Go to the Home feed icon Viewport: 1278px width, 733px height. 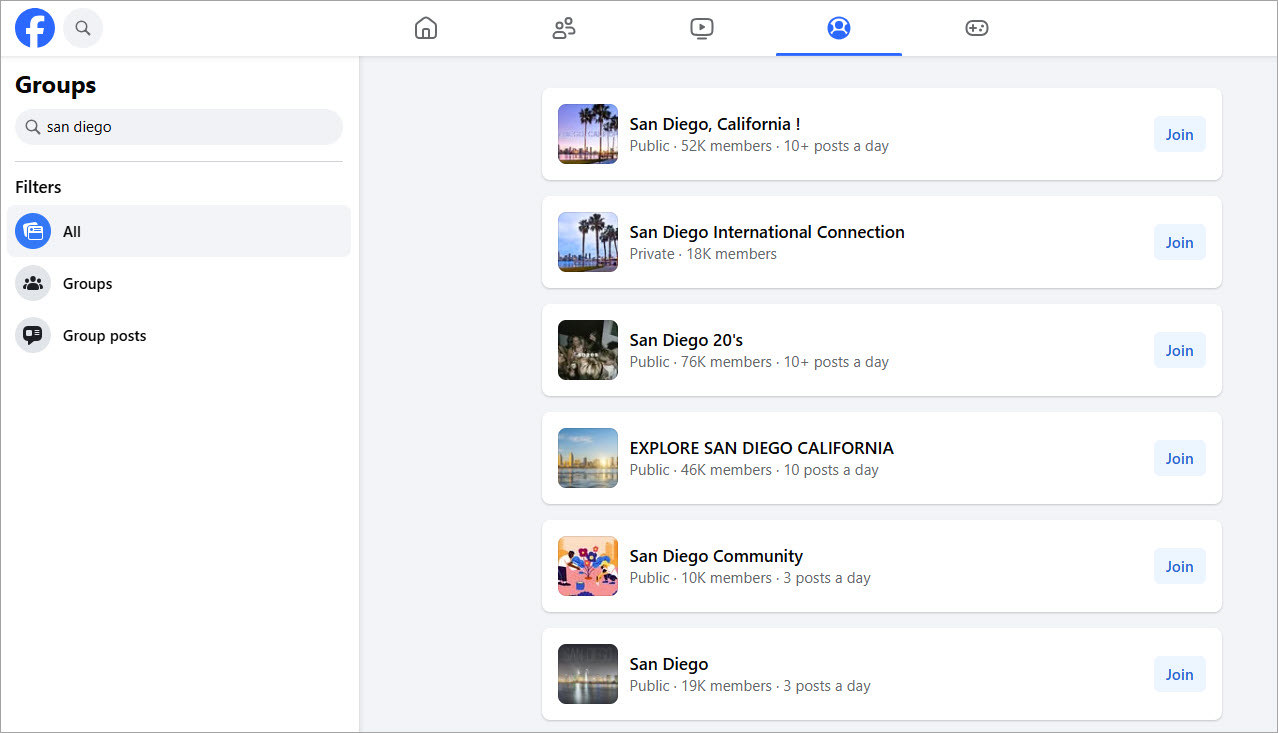pyautogui.click(x=426, y=28)
